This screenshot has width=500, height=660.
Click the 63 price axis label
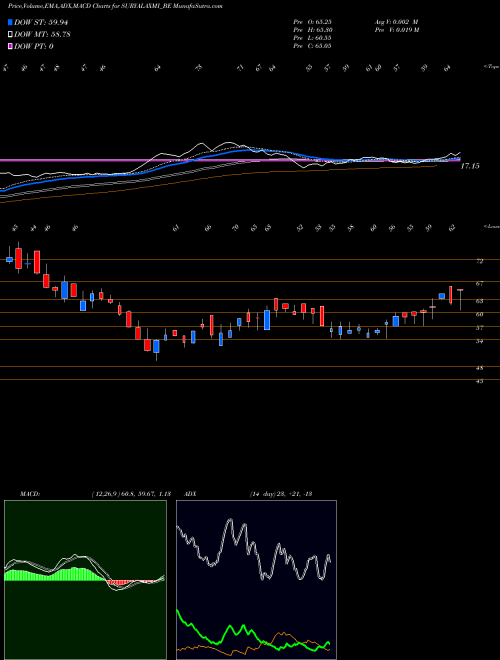(x=479, y=301)
